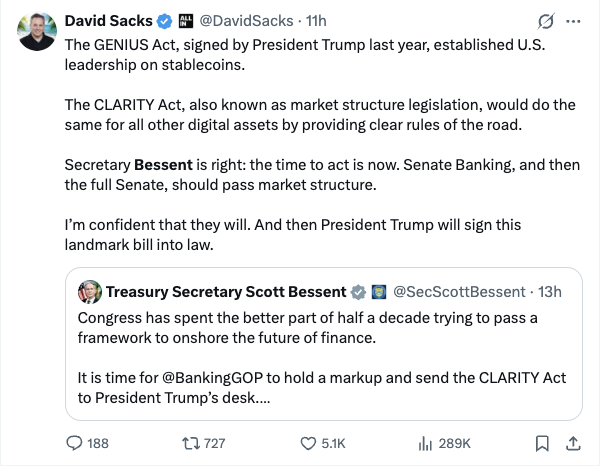
Task: Click the All-In affiliation badge
Action: click(184, 21)
